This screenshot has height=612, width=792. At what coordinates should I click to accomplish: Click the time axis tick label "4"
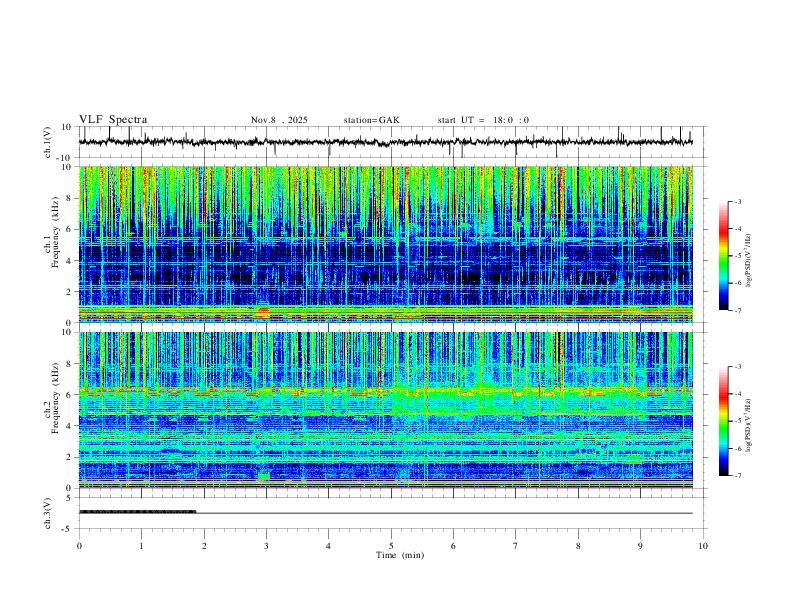pyautogui.click(x=329, y=546)
